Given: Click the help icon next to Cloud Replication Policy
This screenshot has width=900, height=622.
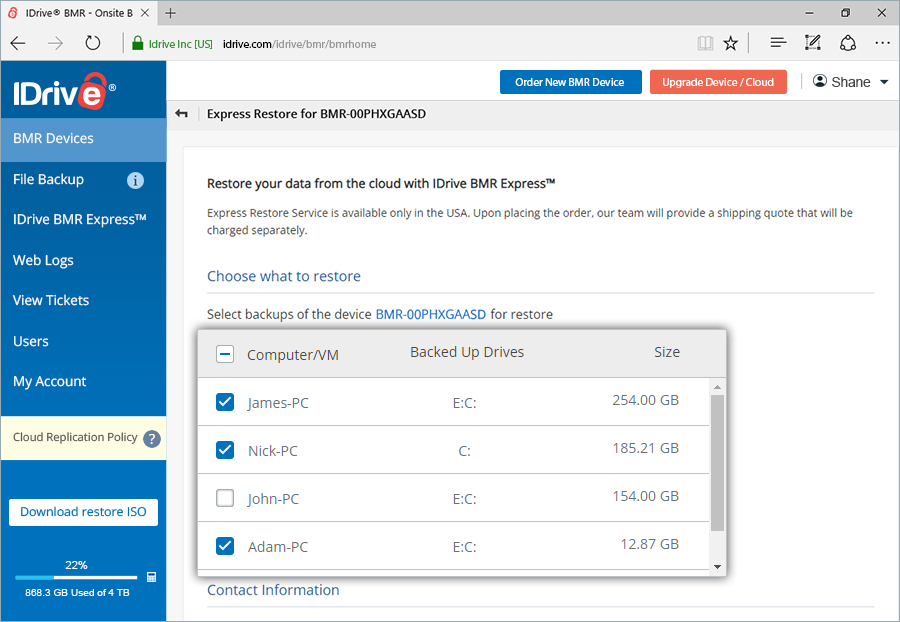Looking at the screenshot, I should 151,437.
